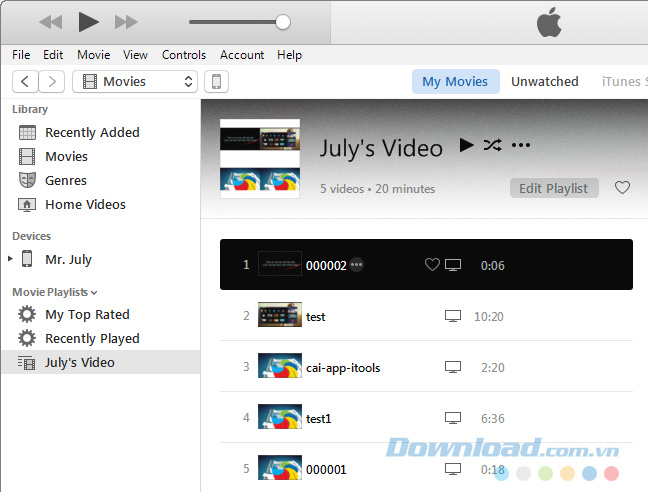
Task: Open My Top Rated playlist
Action: [87, 315]
